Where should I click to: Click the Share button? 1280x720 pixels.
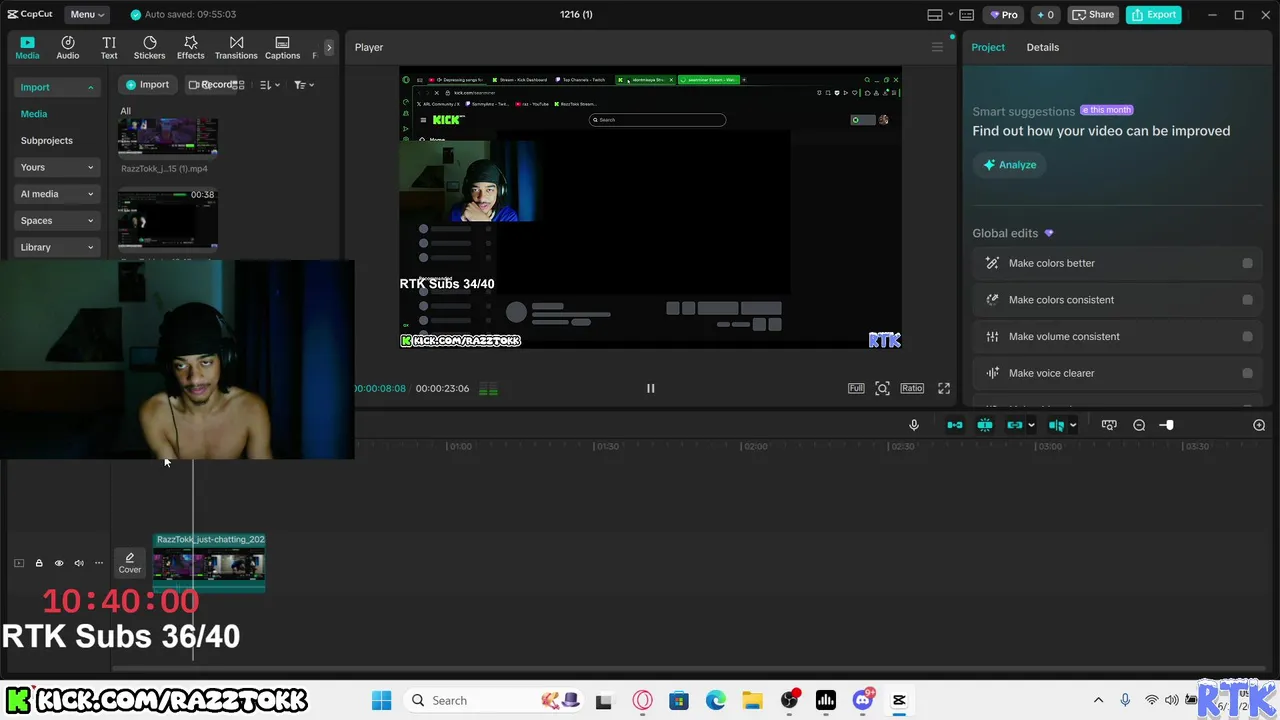(x=1093, y=14)
